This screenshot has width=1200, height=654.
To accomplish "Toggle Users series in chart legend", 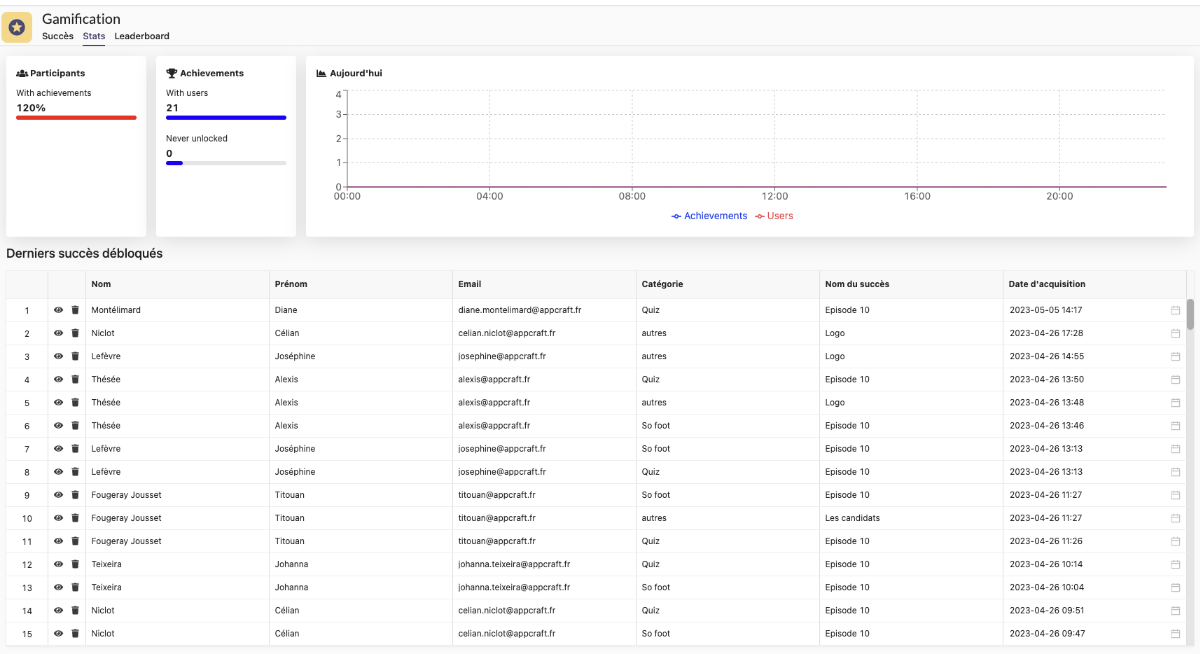I will (774, 216).
